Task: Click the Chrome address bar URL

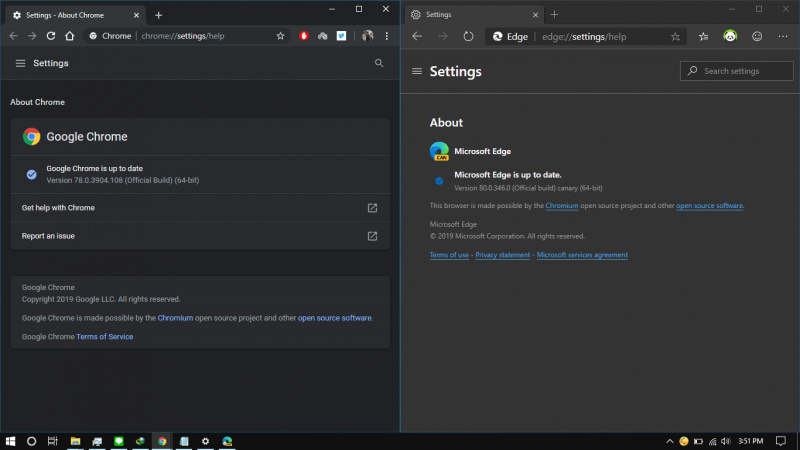Action: point(183,36)
